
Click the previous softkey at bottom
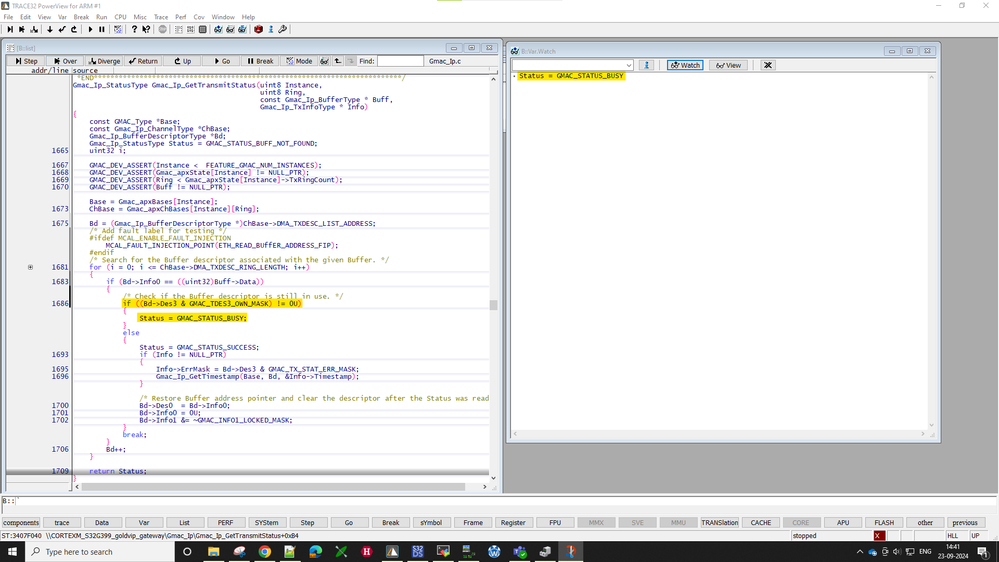965,522
